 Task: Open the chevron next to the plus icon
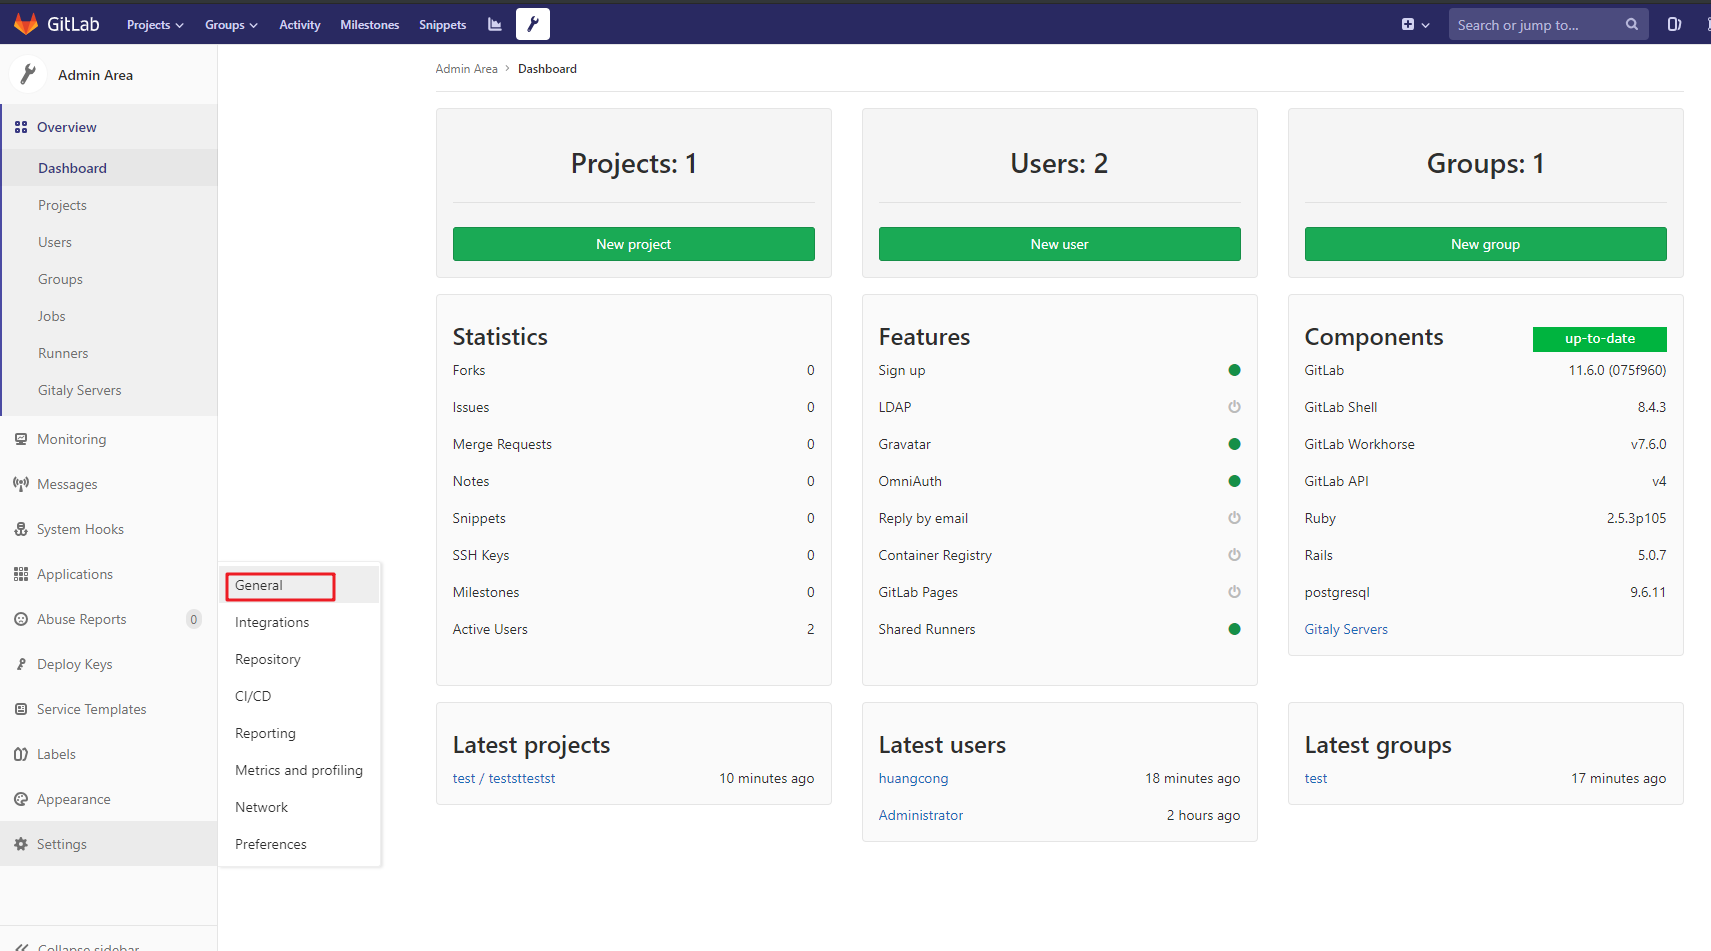1425,25
